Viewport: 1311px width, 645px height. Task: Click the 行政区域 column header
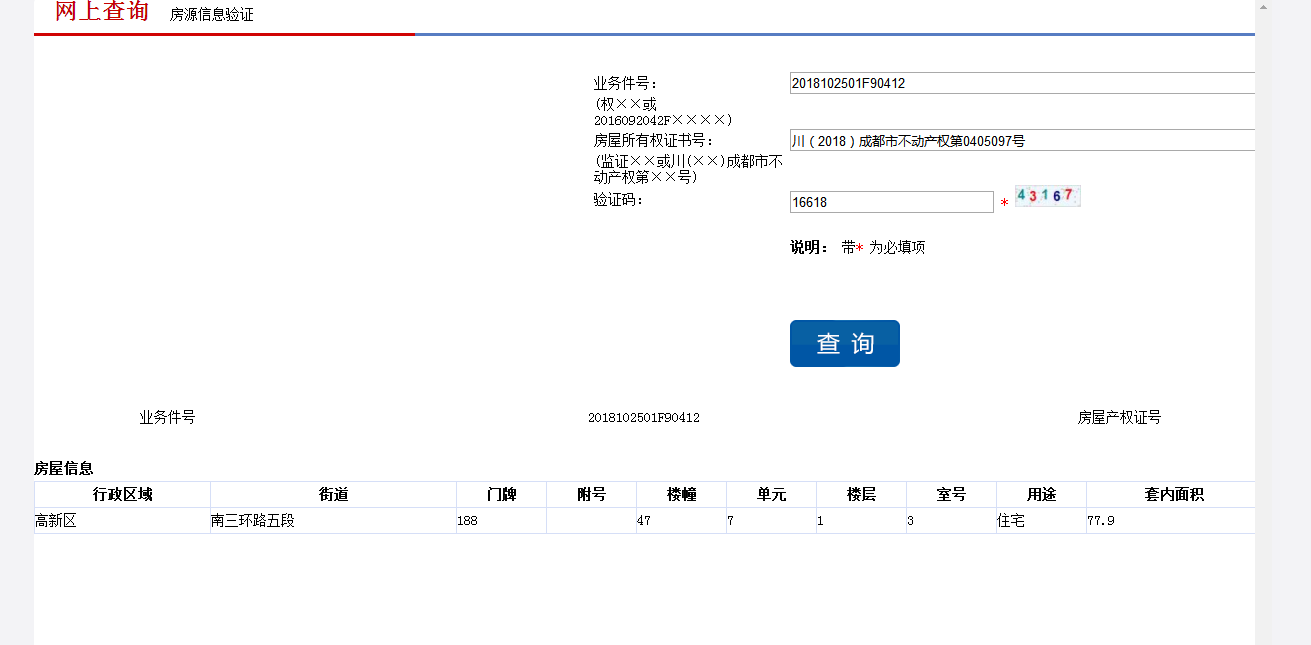click(x=122, y=495)
